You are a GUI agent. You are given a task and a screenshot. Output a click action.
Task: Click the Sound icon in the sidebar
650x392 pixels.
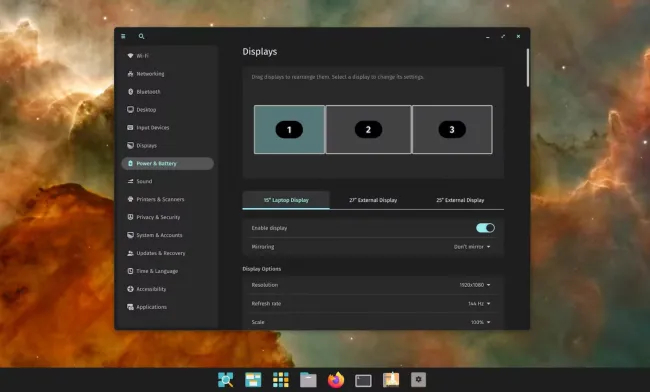[130, 181]
